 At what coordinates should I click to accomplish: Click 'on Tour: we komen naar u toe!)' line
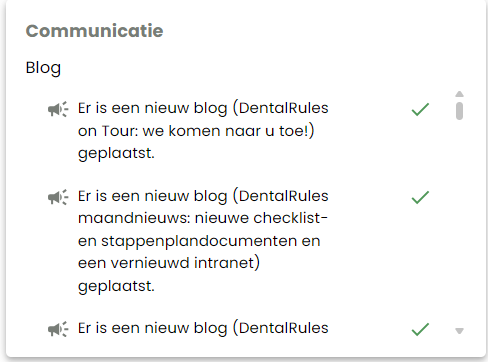196,131
